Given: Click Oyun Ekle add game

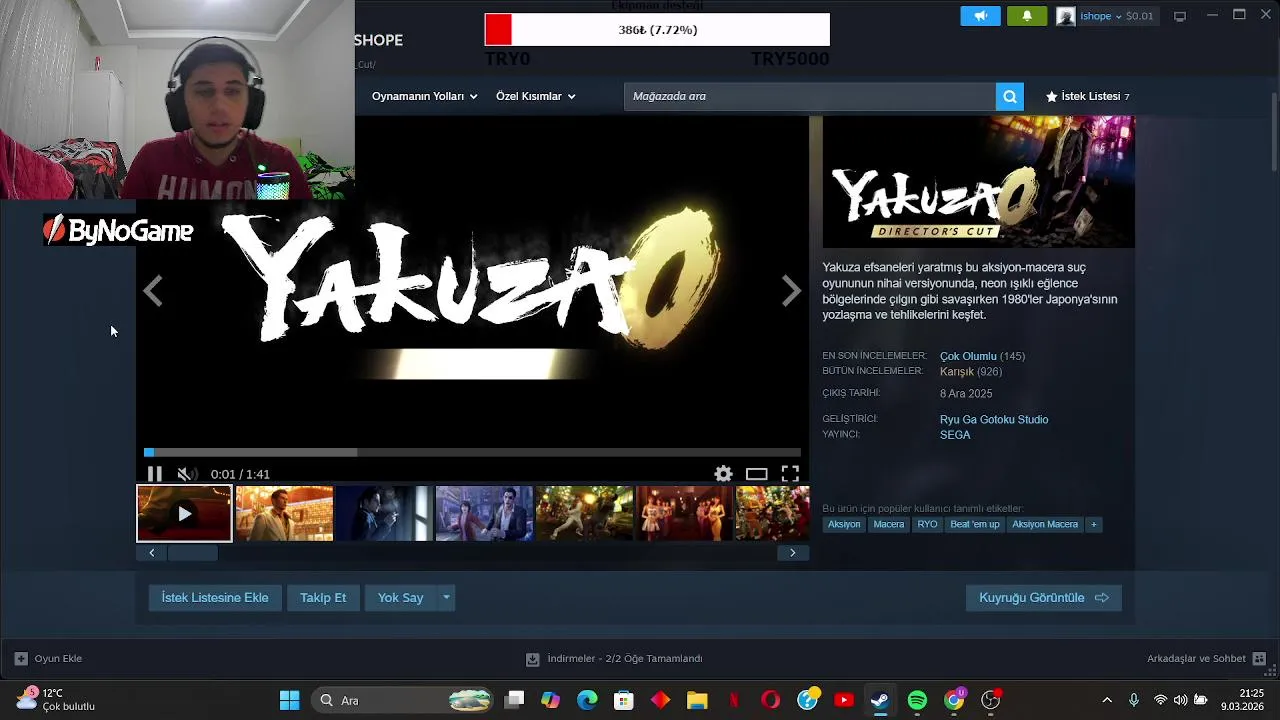Looking at the screenshot, I should (x=48, y=658).
